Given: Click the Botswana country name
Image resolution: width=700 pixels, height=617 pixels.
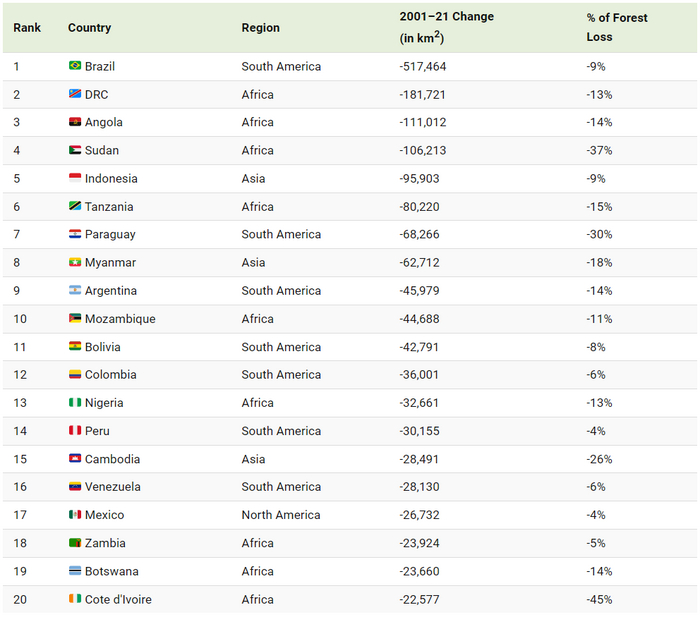Looking at the screenshot, I should (112, 571).
